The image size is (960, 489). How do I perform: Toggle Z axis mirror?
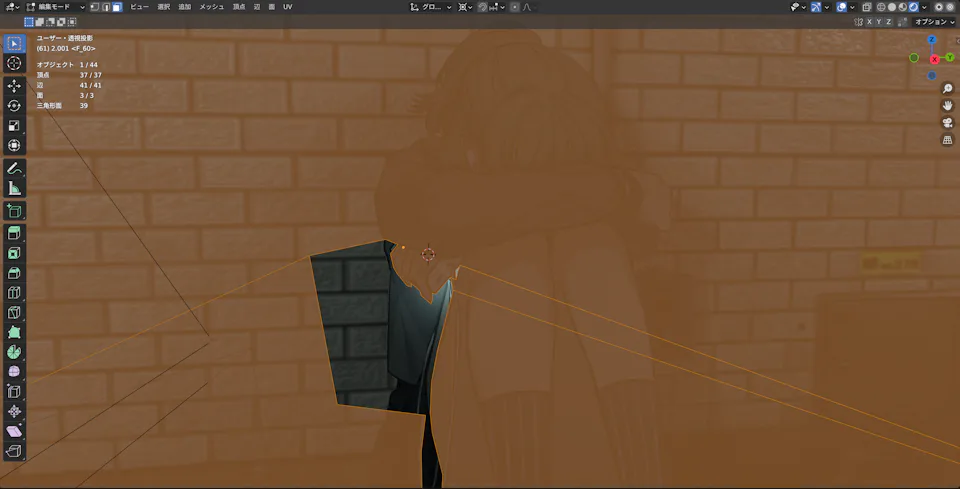click(x=888, y=21)
